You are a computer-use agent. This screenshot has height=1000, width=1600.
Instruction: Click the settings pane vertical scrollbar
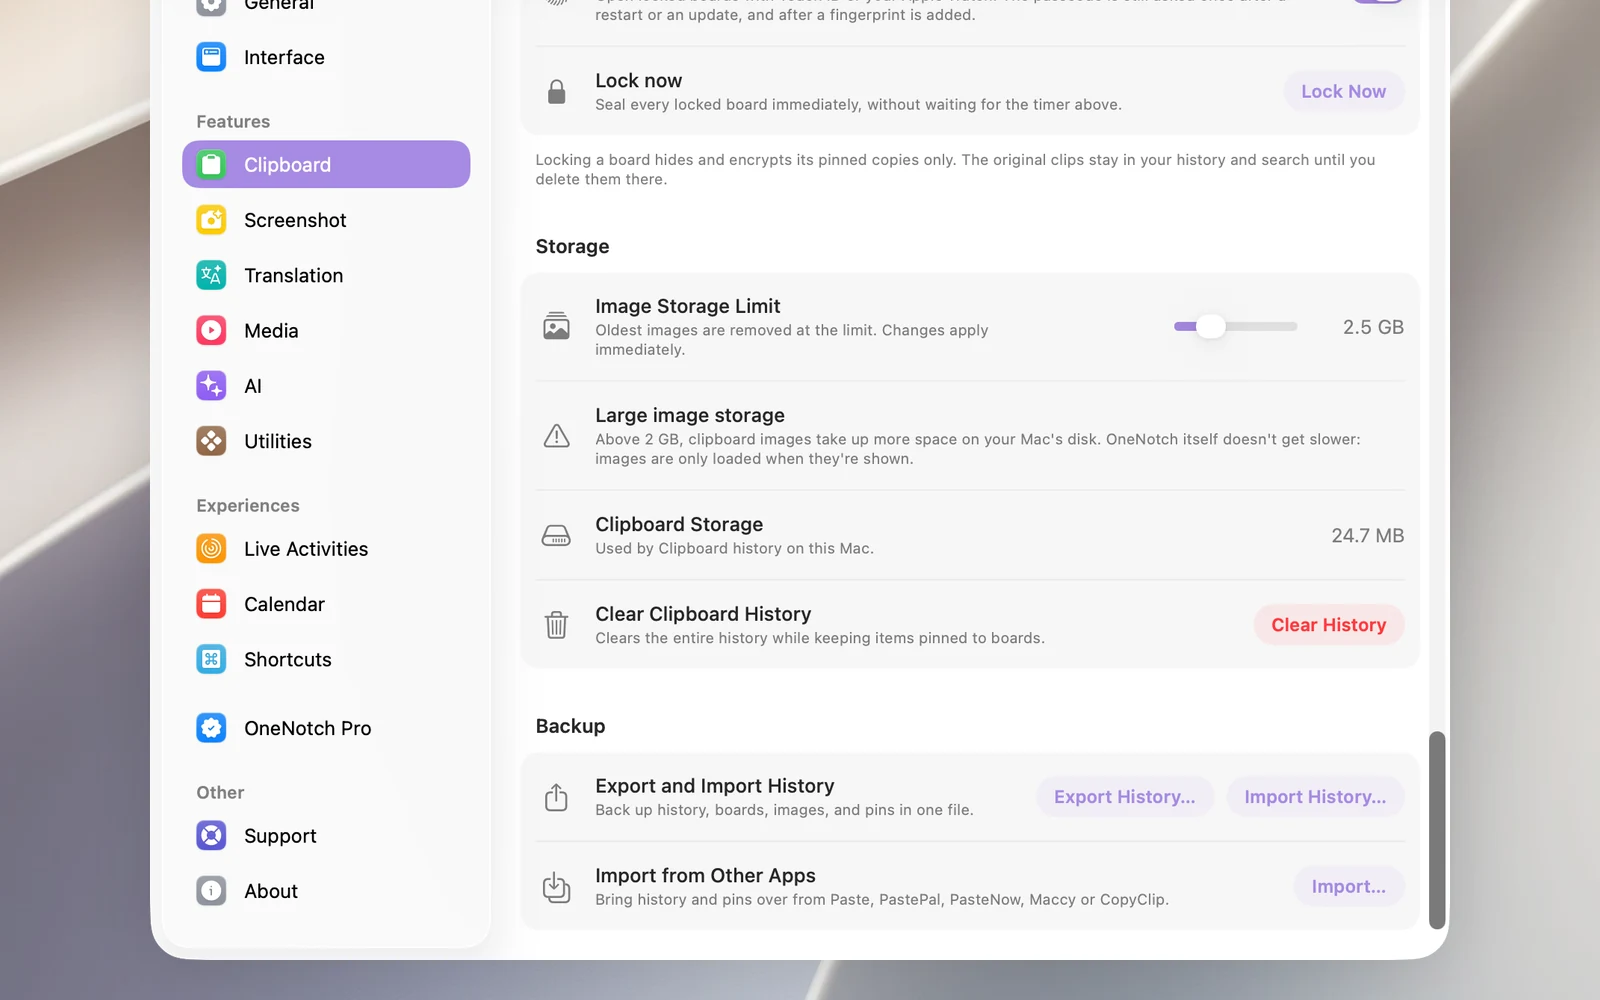pos(1437,830)
